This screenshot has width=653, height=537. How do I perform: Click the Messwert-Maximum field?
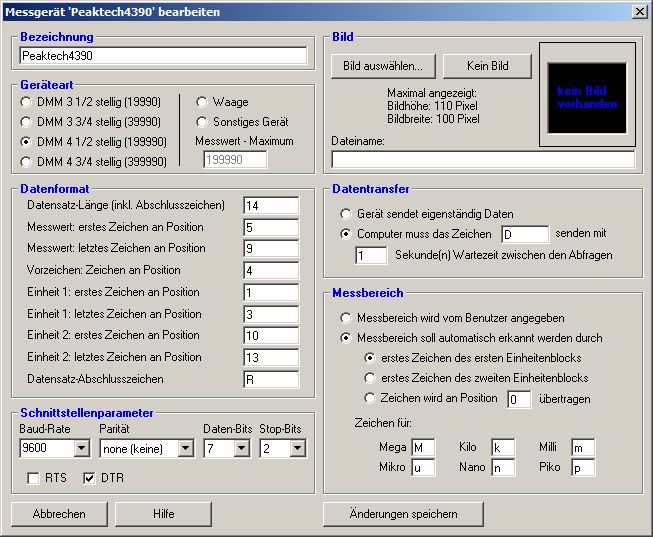coord(235,160)
